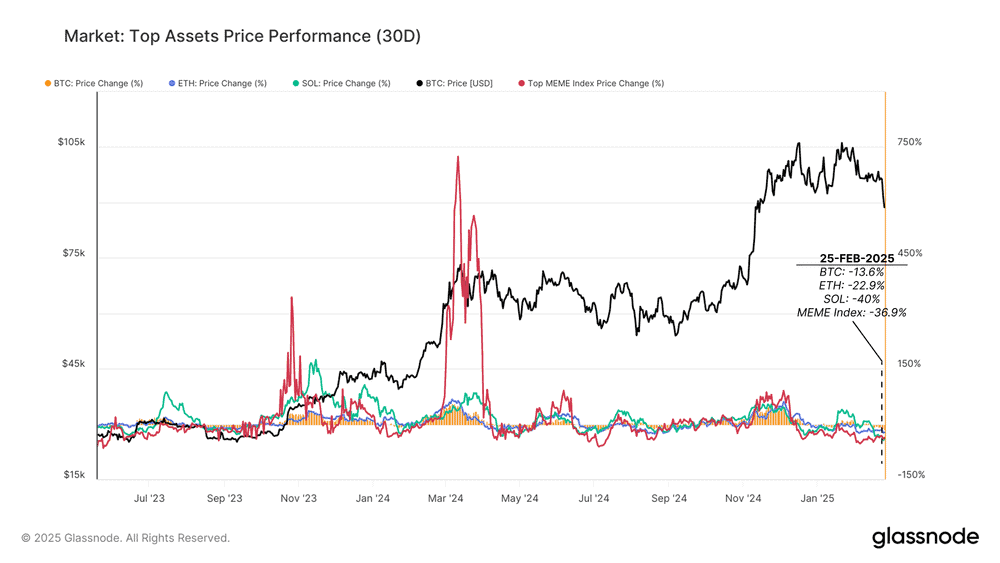Toggle the BTC: Price [USD] series label
The height and width of the screenshot is (563, 1000).
pos(459,84)
